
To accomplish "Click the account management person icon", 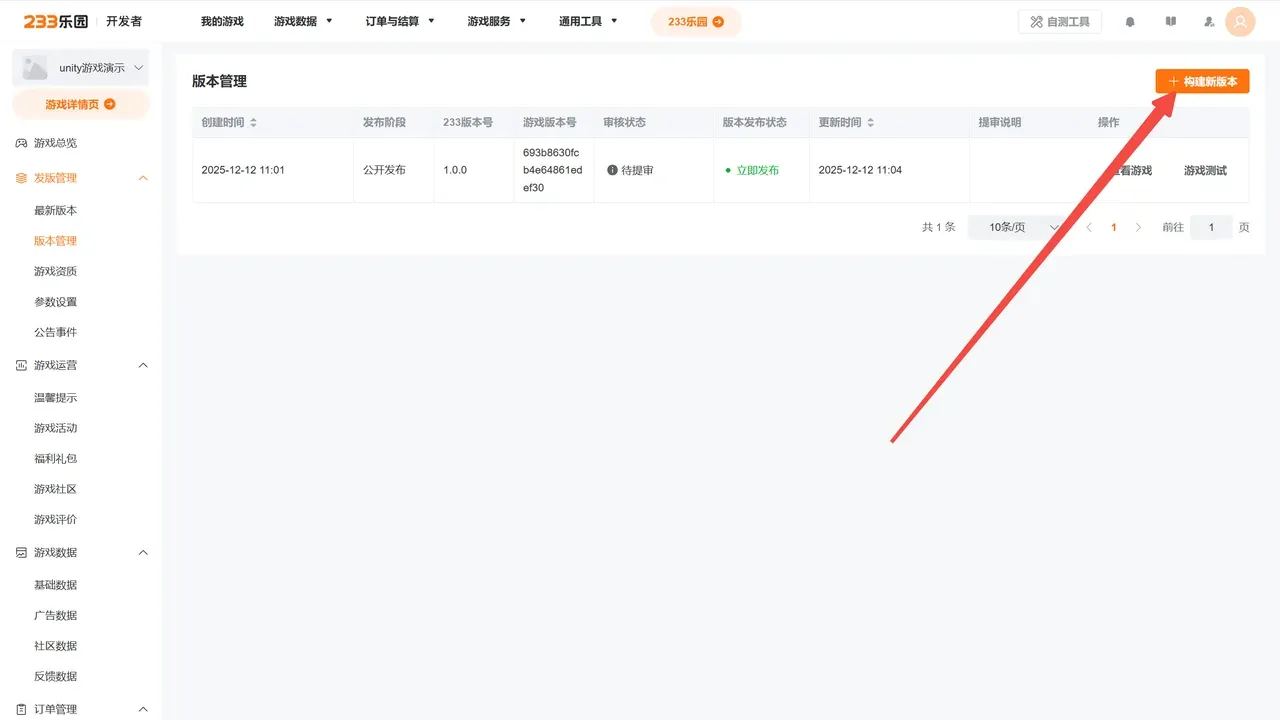I will [x=1209, y=22].
